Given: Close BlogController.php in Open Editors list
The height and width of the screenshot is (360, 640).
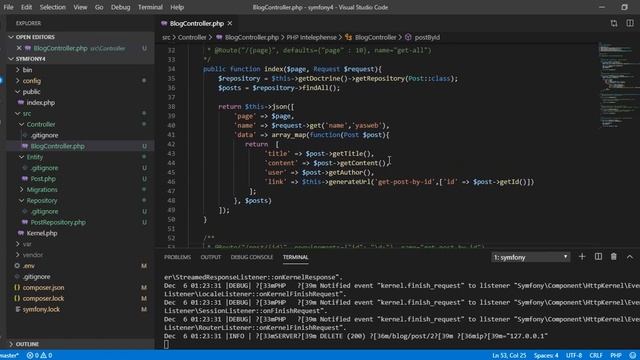Looking at the screenshot, I should 19,48.
